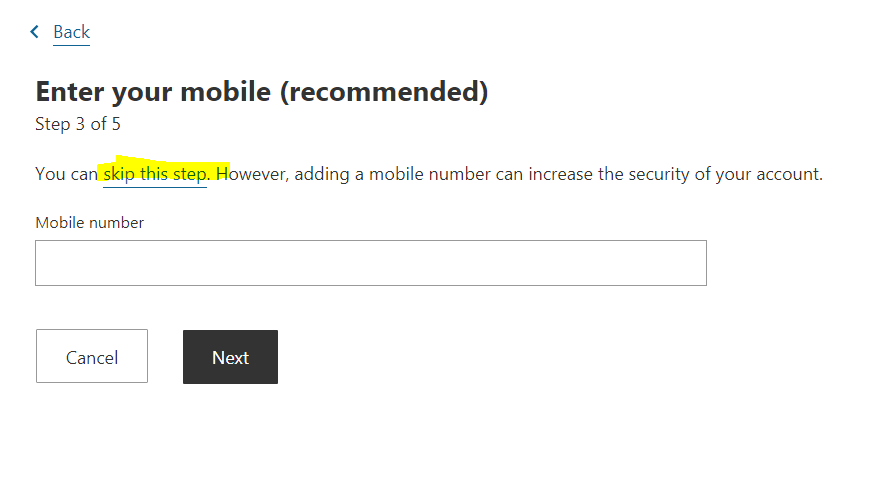Screen dimensions: 896x500
Task: Click the blue back chevron arrow icon
Action: 34,31
